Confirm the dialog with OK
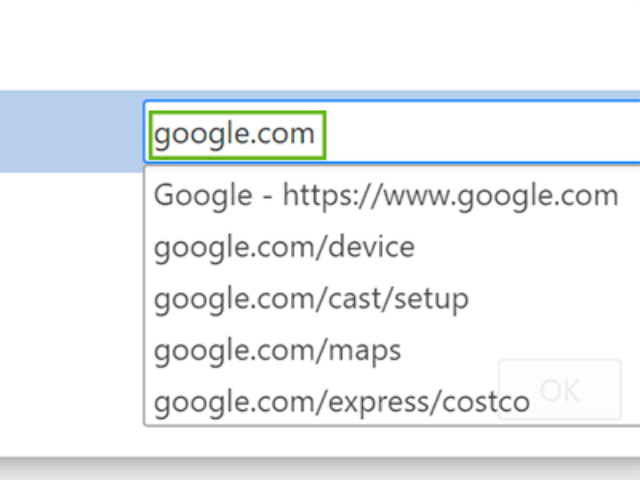 coord(560,390)
